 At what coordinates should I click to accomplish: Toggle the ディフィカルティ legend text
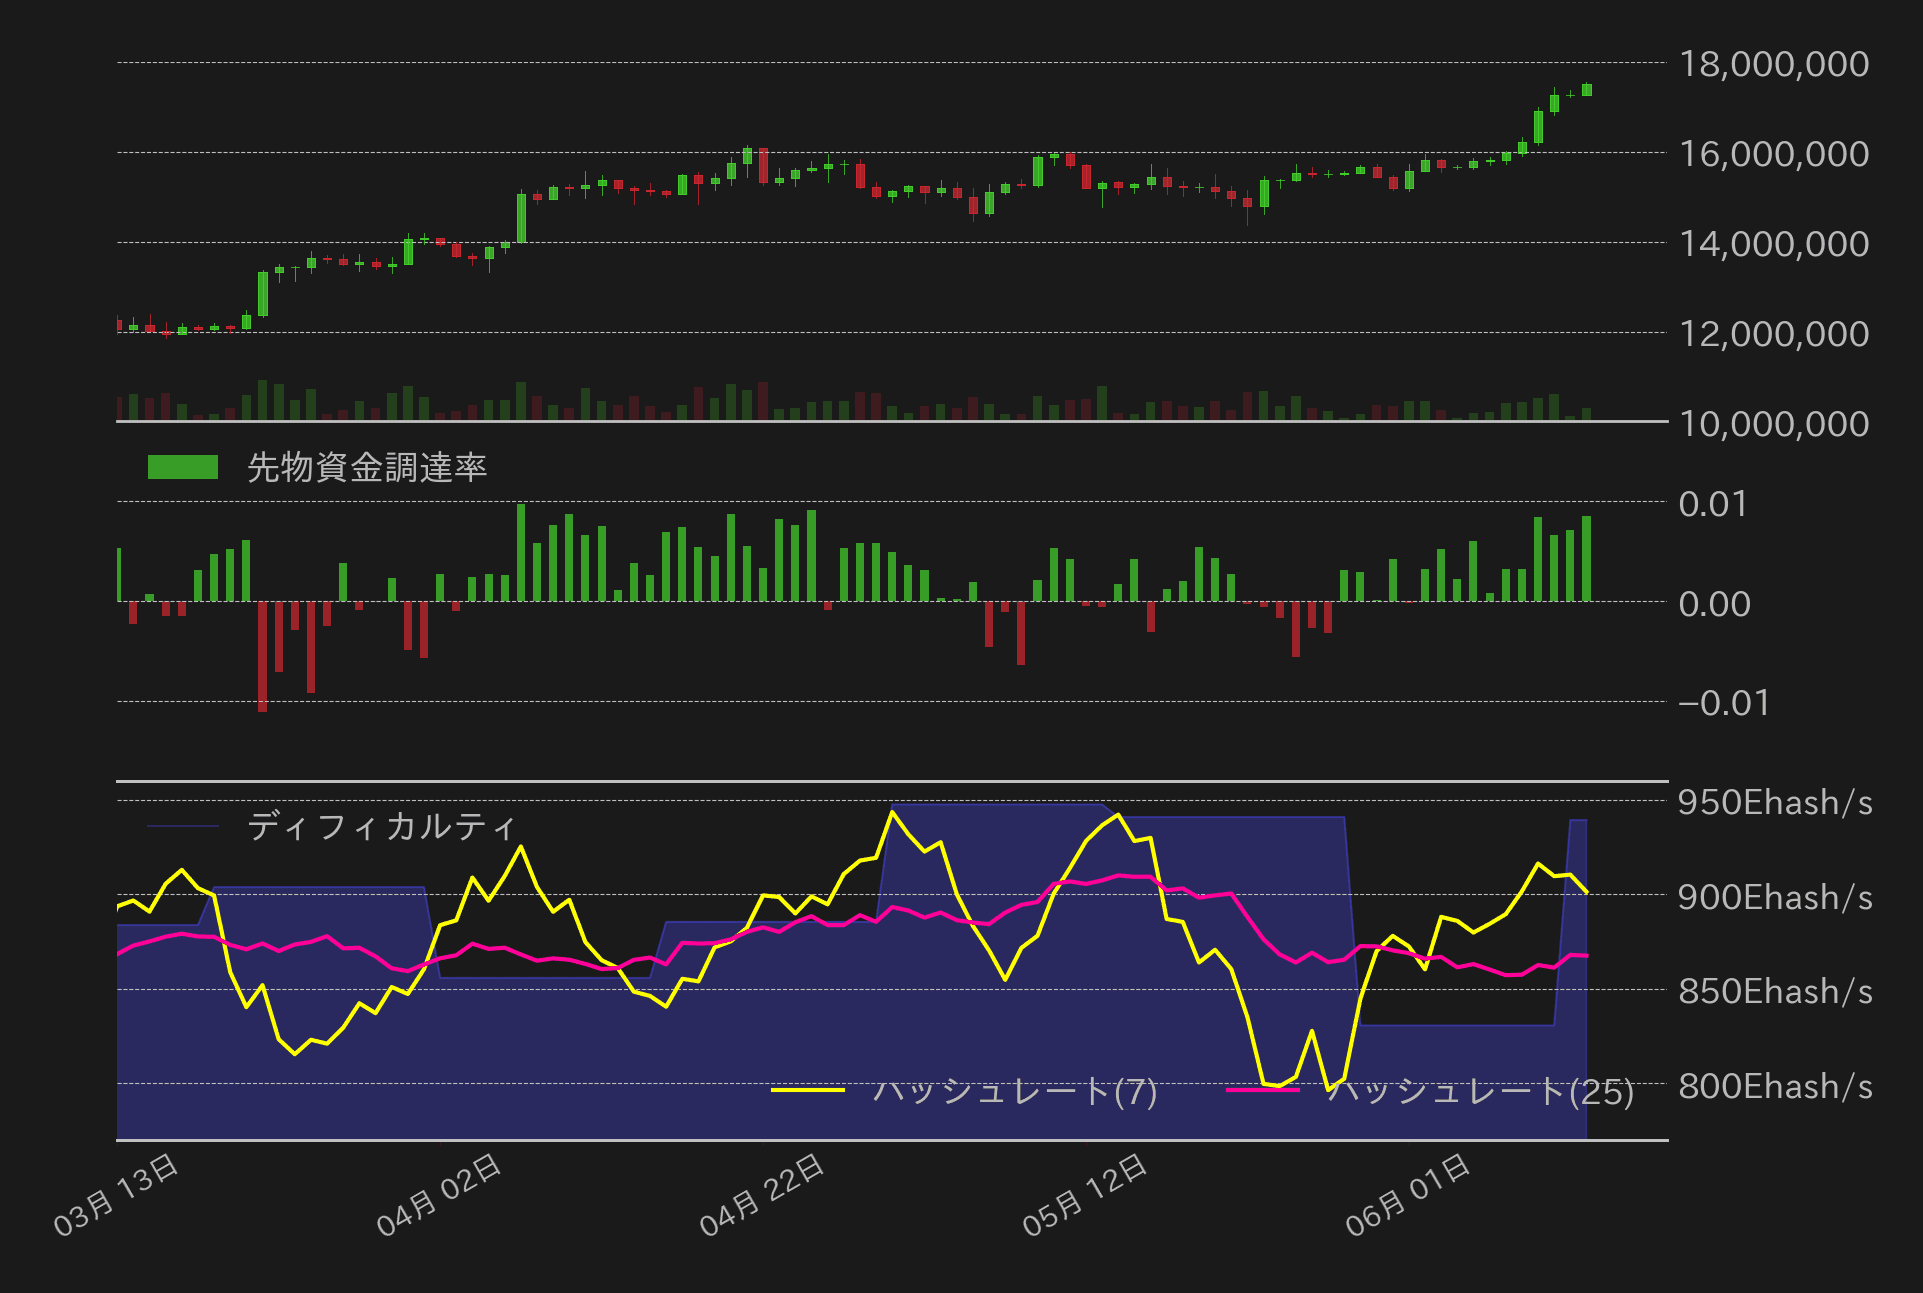(382, 826)
